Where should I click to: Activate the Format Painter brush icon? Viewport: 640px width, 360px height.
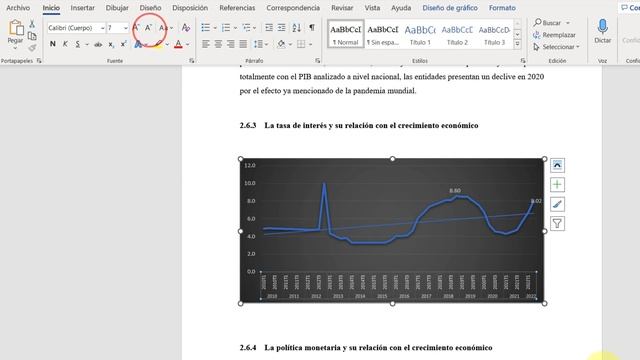click(x=32, y=48)
